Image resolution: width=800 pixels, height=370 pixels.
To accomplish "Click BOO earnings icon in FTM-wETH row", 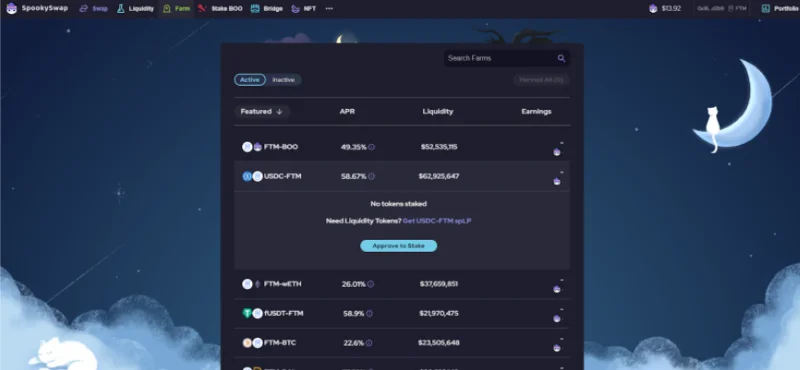I will click(x=557, y=289).
